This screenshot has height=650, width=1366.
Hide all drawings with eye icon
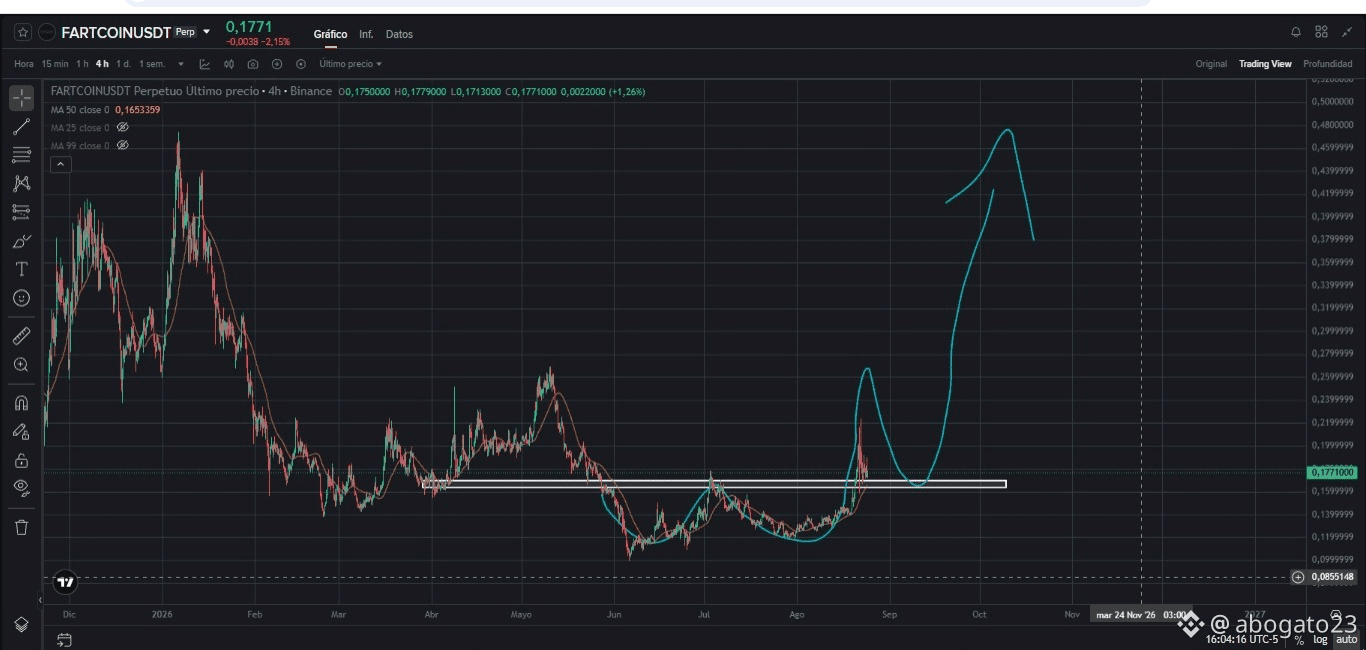(22, 488)
